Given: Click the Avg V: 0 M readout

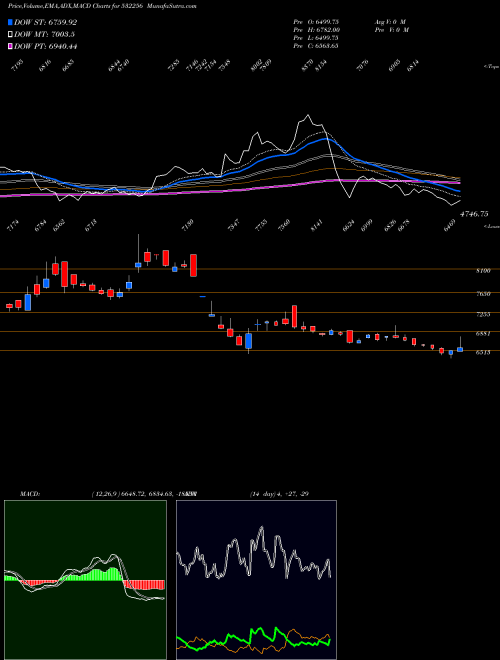Looking at the screenshot, I should click(391, 21).
